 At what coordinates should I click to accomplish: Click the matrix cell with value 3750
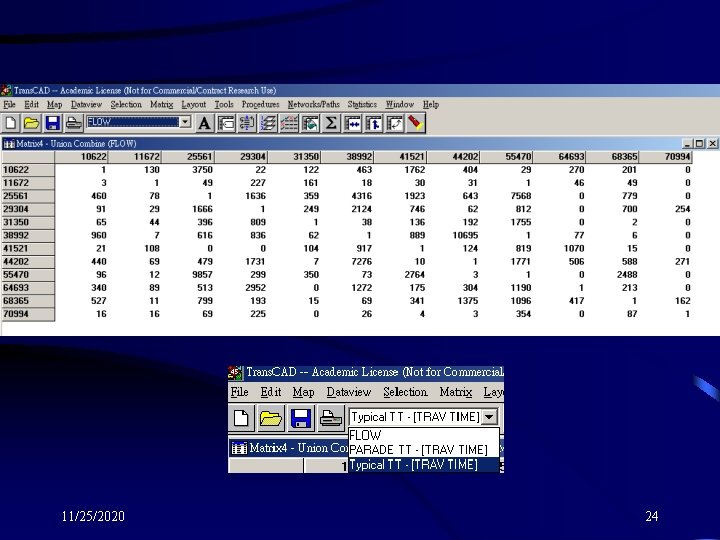[202, 170]
